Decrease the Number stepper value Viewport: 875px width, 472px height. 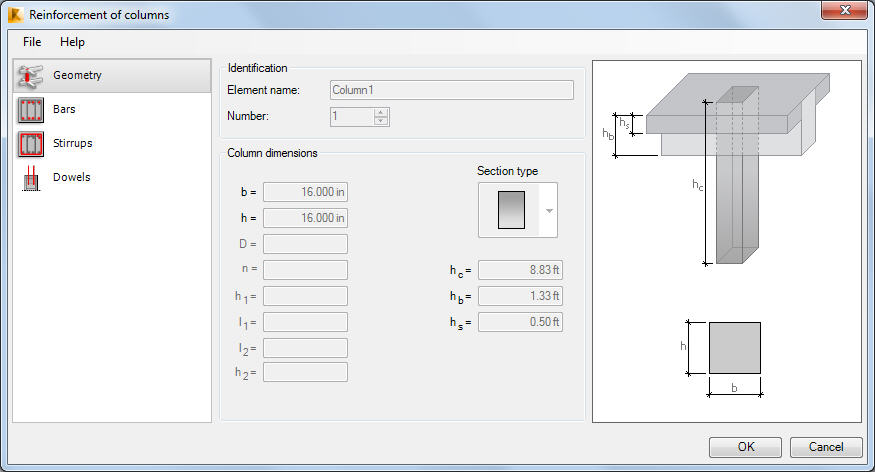[x=380, y=121]
